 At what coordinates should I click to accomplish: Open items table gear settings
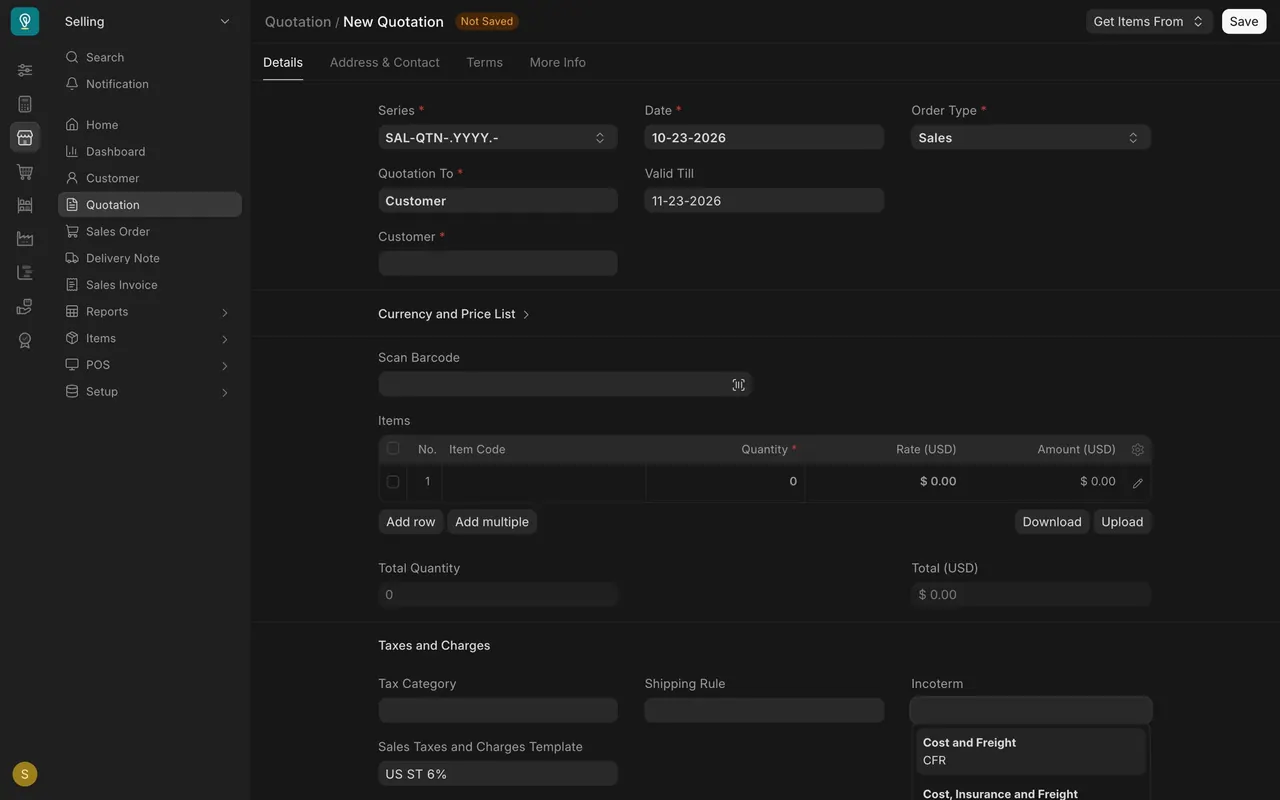(x=1137, y=450)
